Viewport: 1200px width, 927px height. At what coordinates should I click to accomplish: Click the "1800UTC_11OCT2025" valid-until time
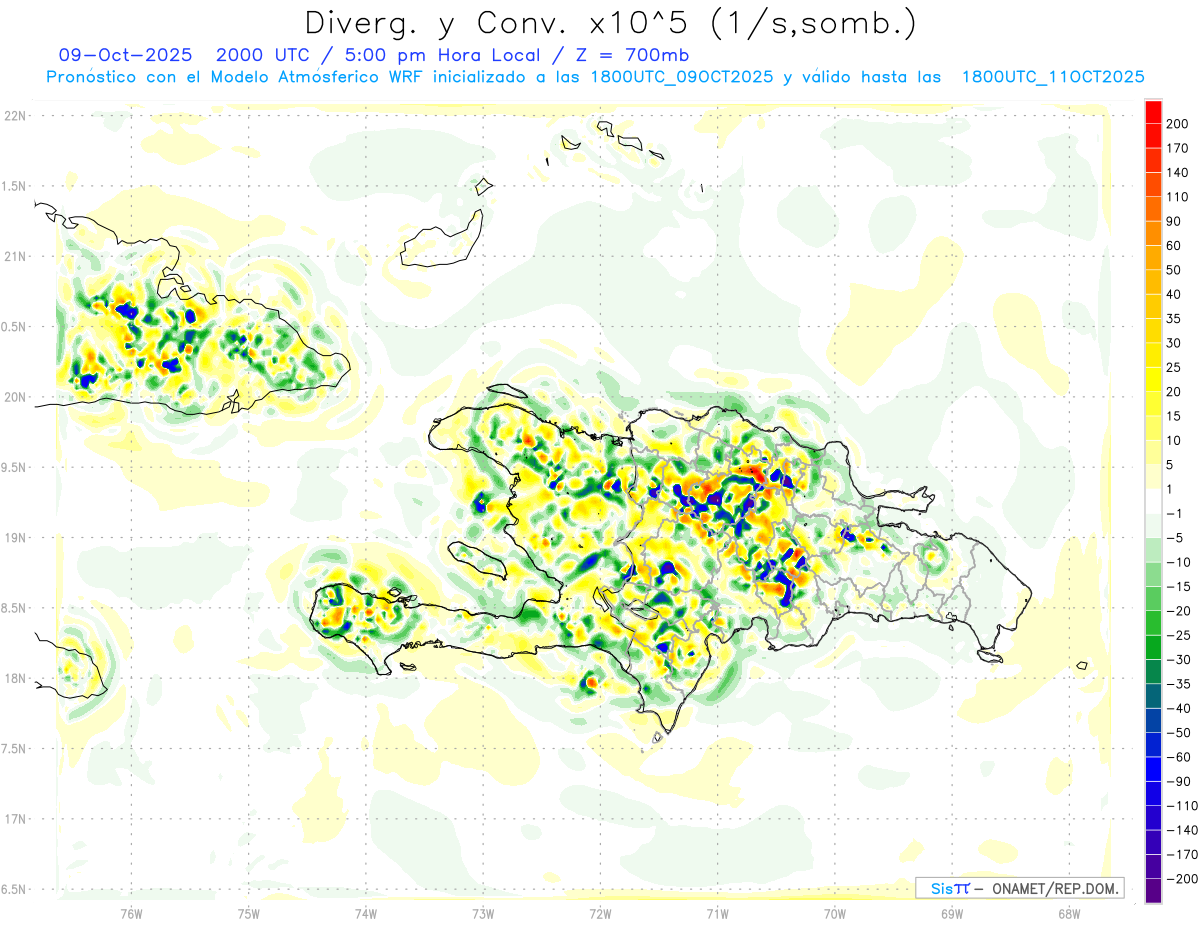(1052, 77)
